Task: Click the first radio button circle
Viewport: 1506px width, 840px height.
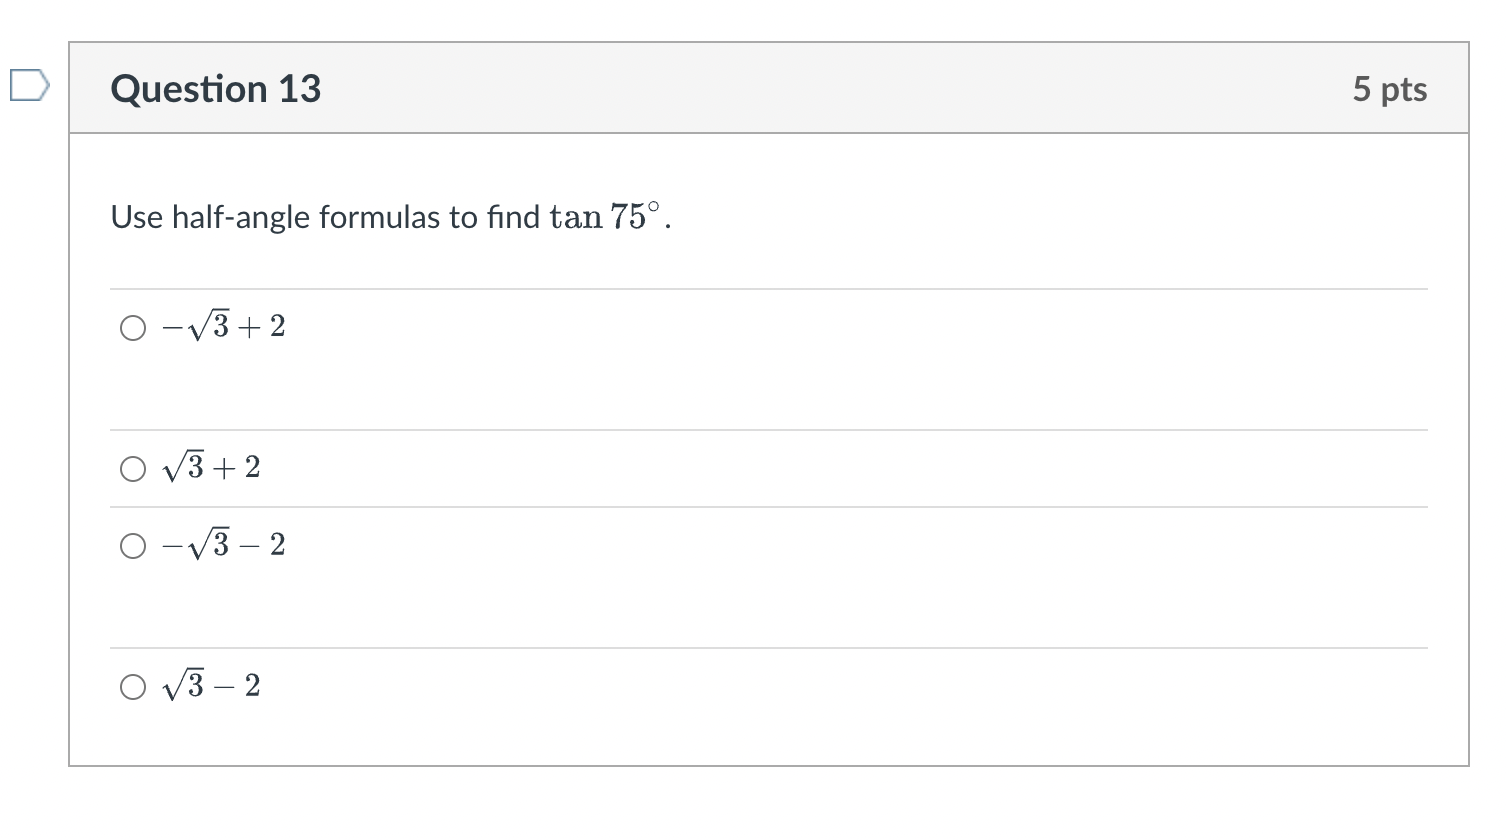Action: [x=131, y=326]
